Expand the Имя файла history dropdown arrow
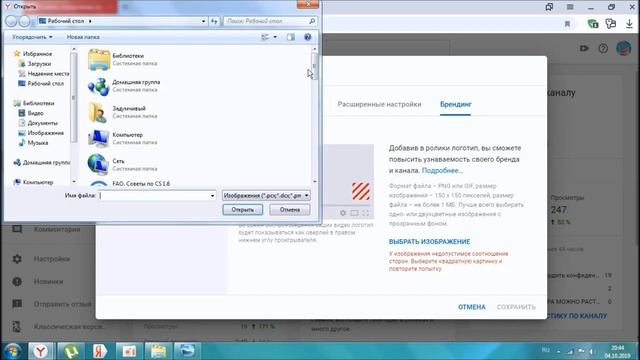Viewport: 640px width, 360px height. coord(212,196)
